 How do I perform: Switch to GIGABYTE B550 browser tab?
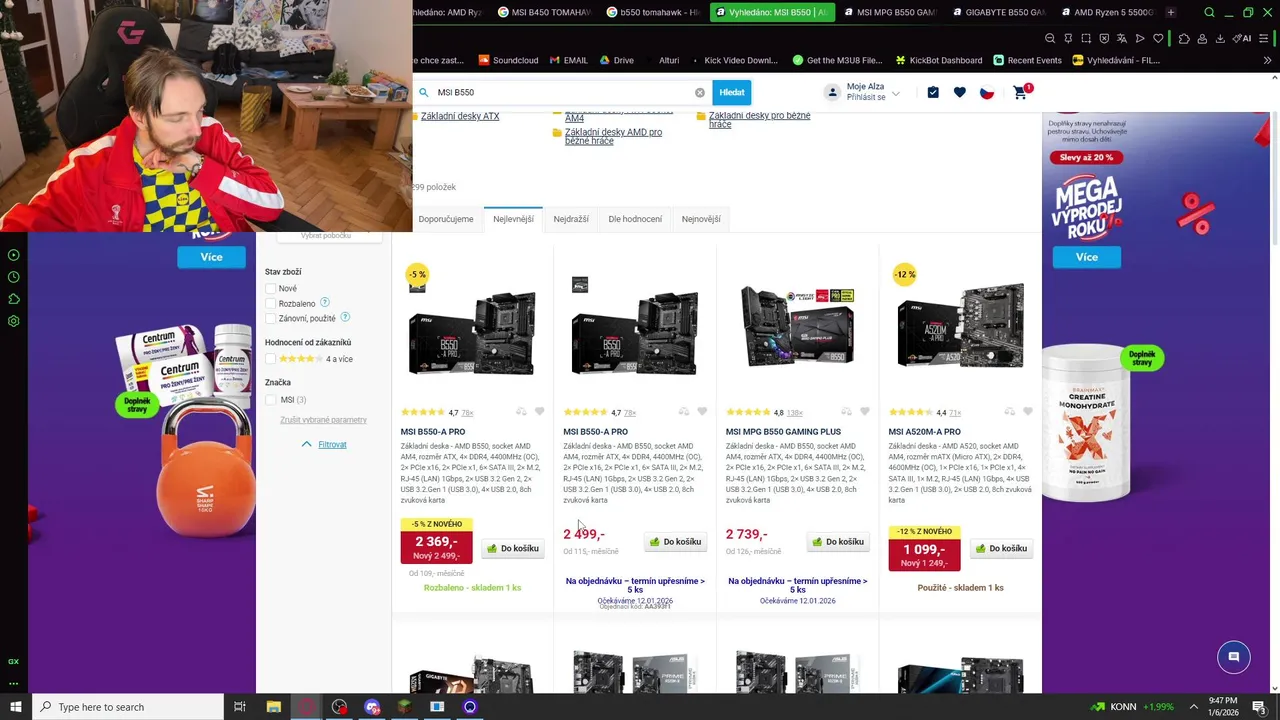998,12
